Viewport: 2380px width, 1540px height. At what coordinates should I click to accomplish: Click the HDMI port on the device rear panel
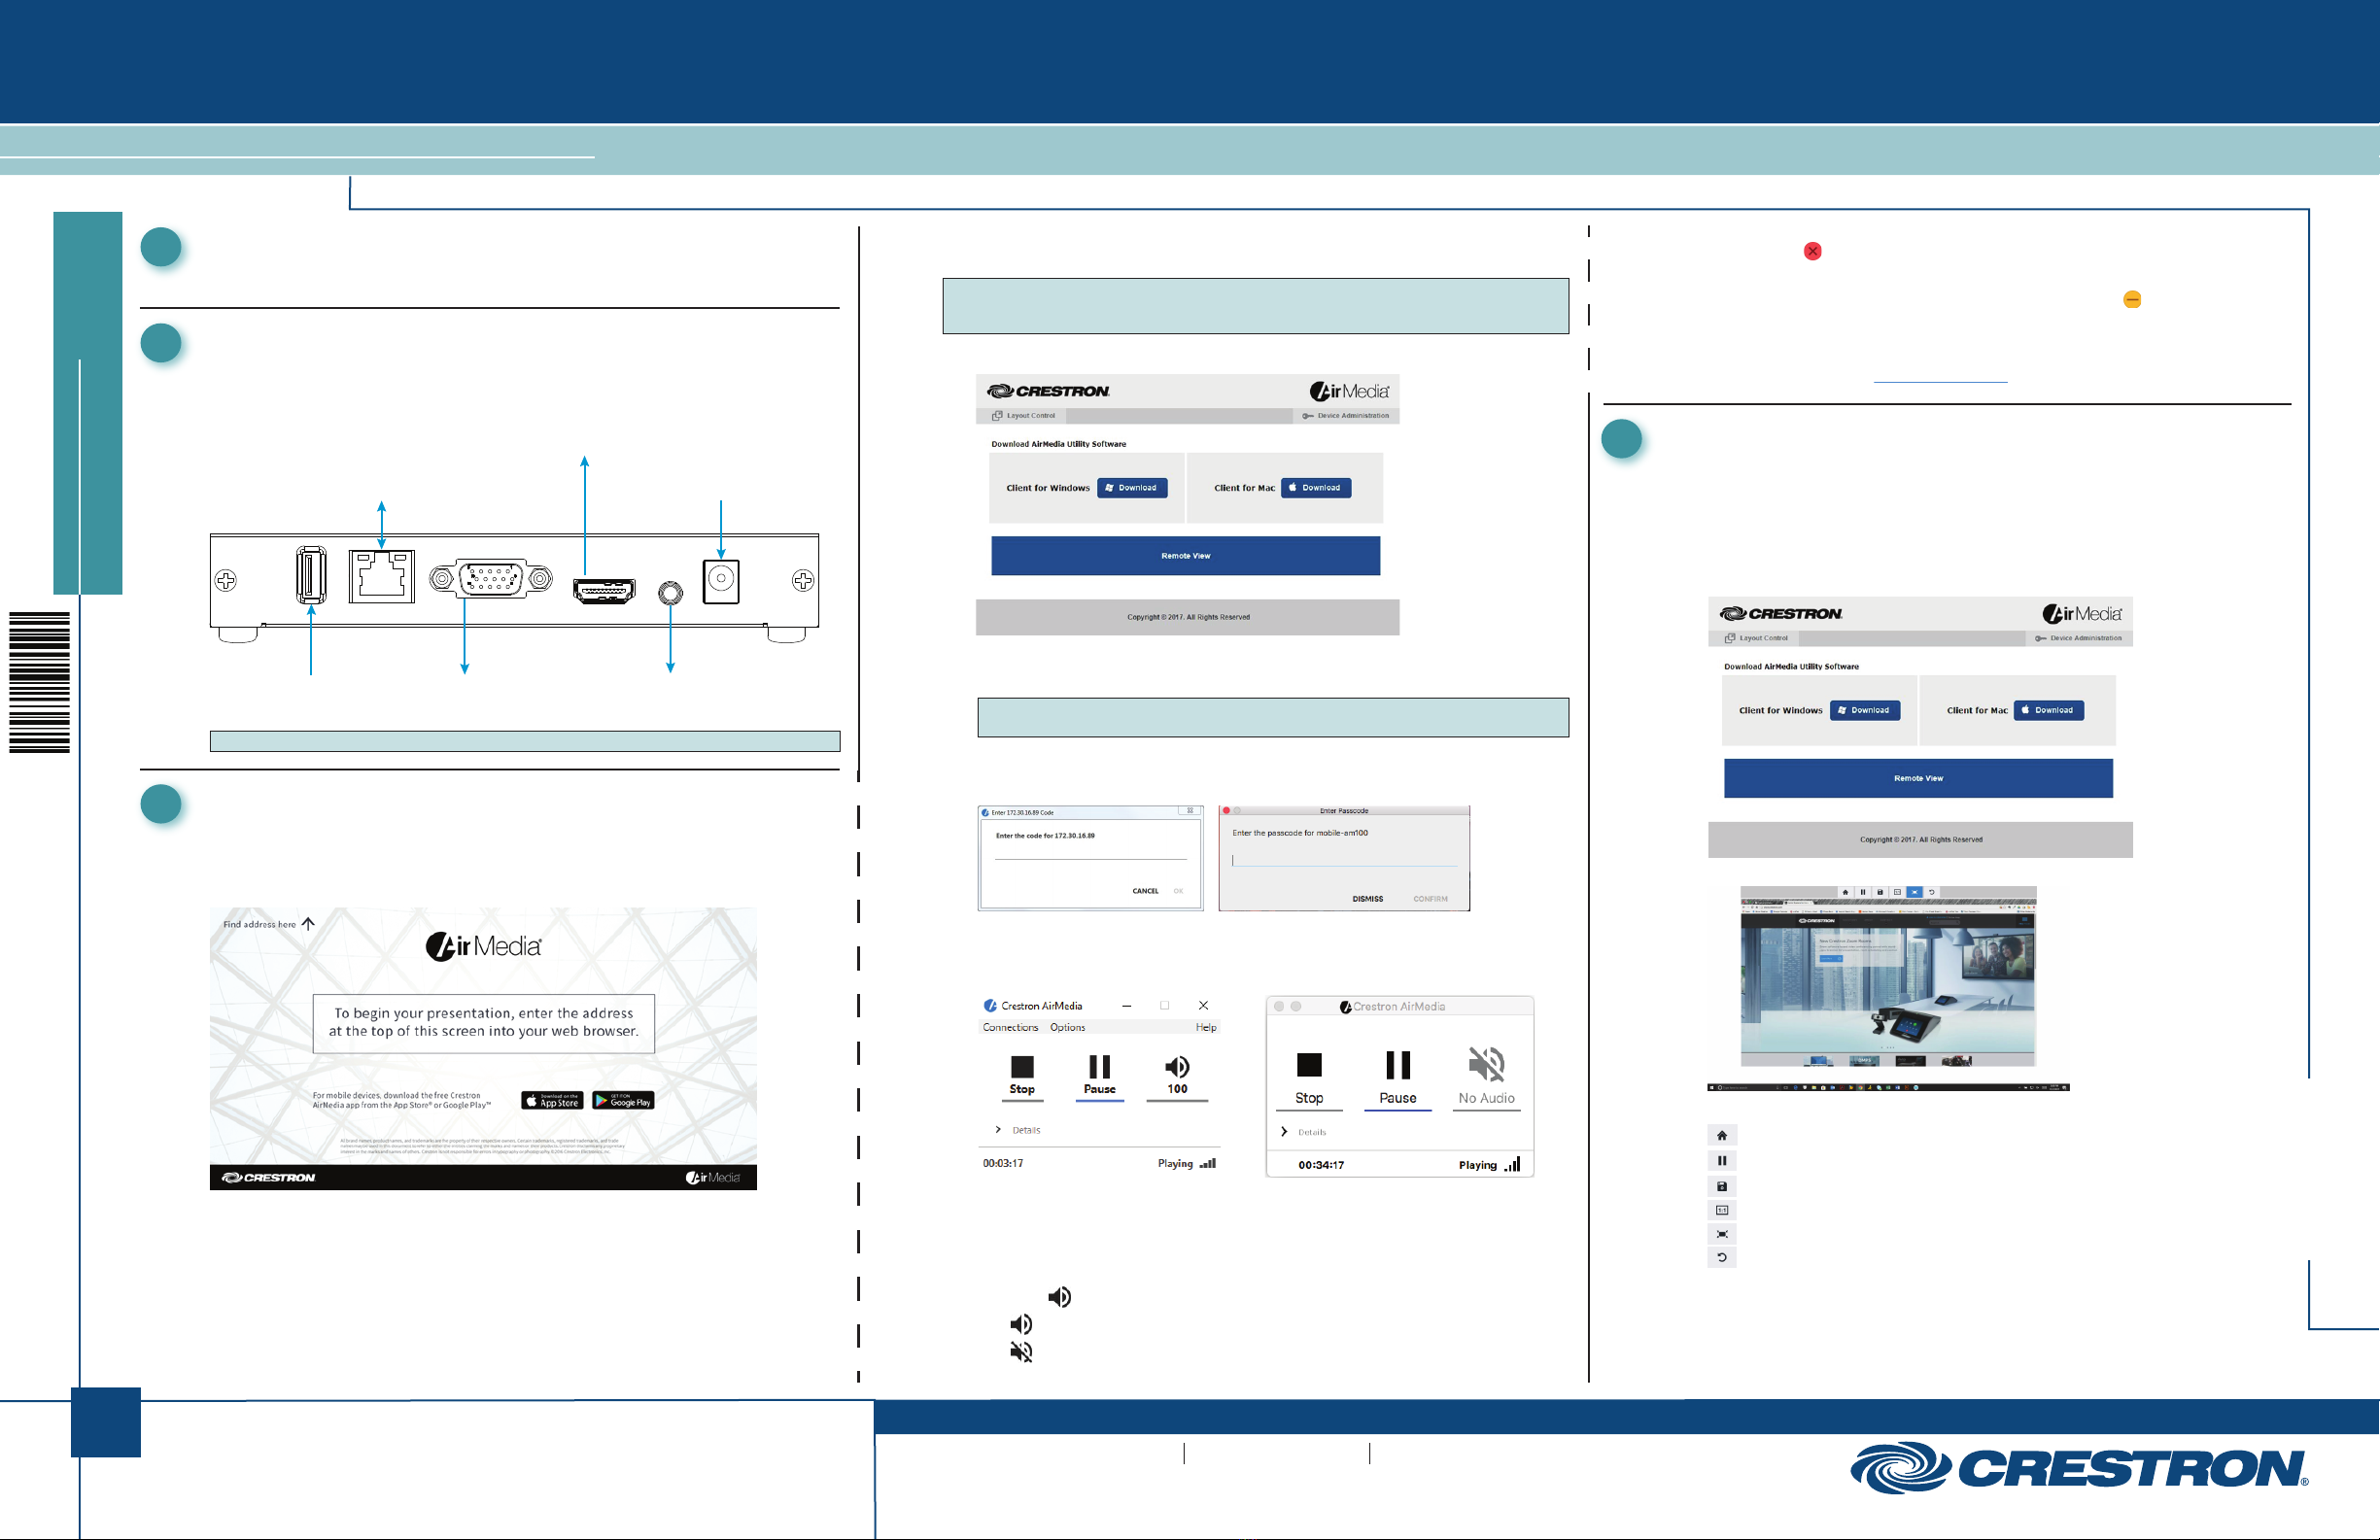coord(604,591)
